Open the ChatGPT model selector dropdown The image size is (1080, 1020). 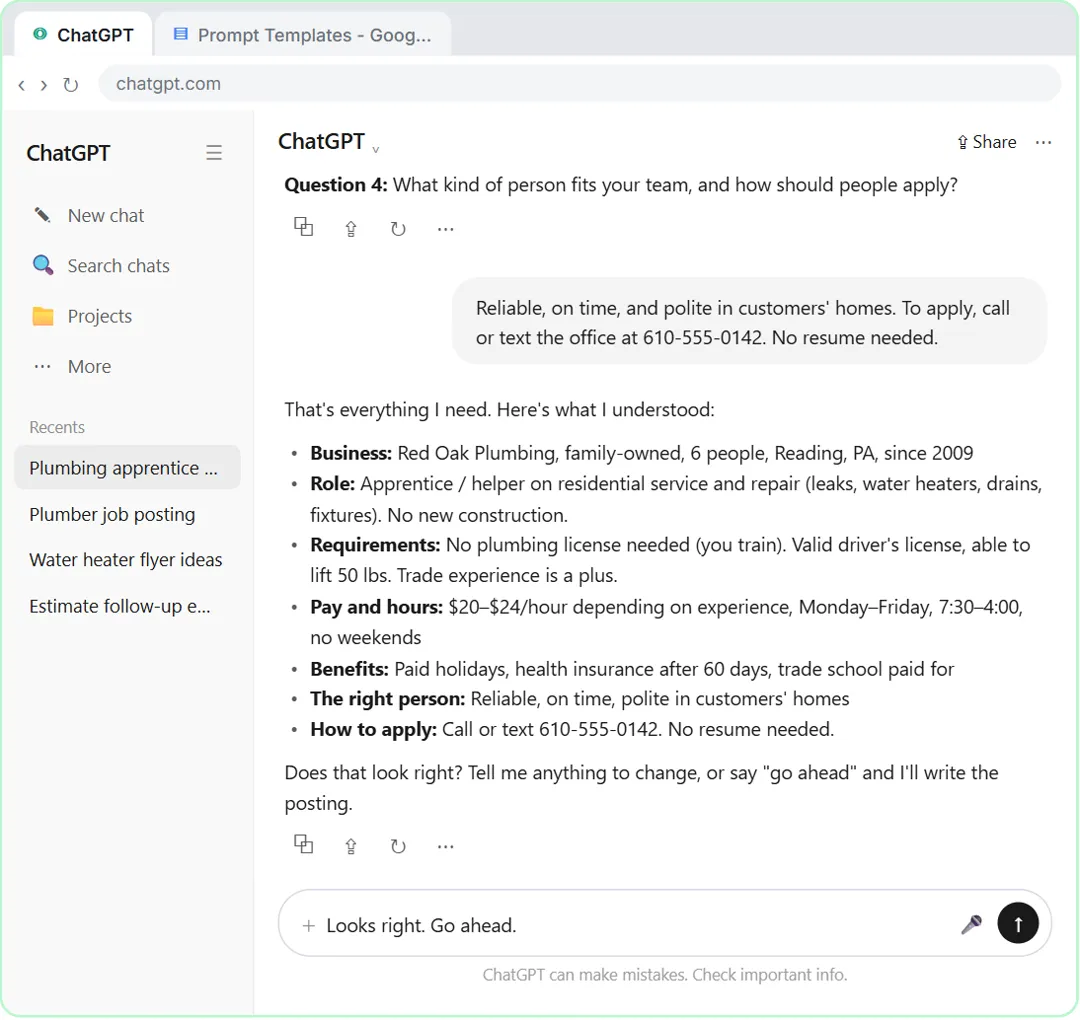[x=329, y=142]
